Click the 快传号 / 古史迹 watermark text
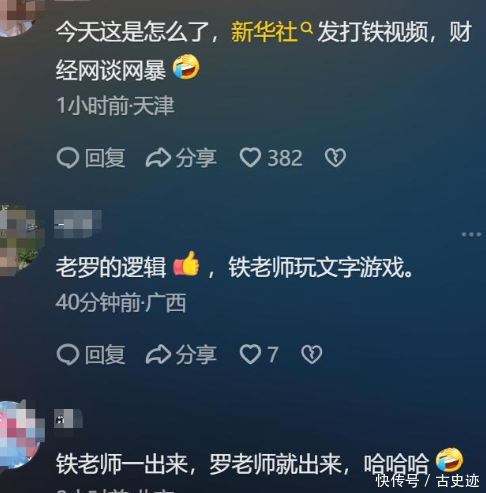Viewport: 486px width, 493px height. [x=427, y=481]
